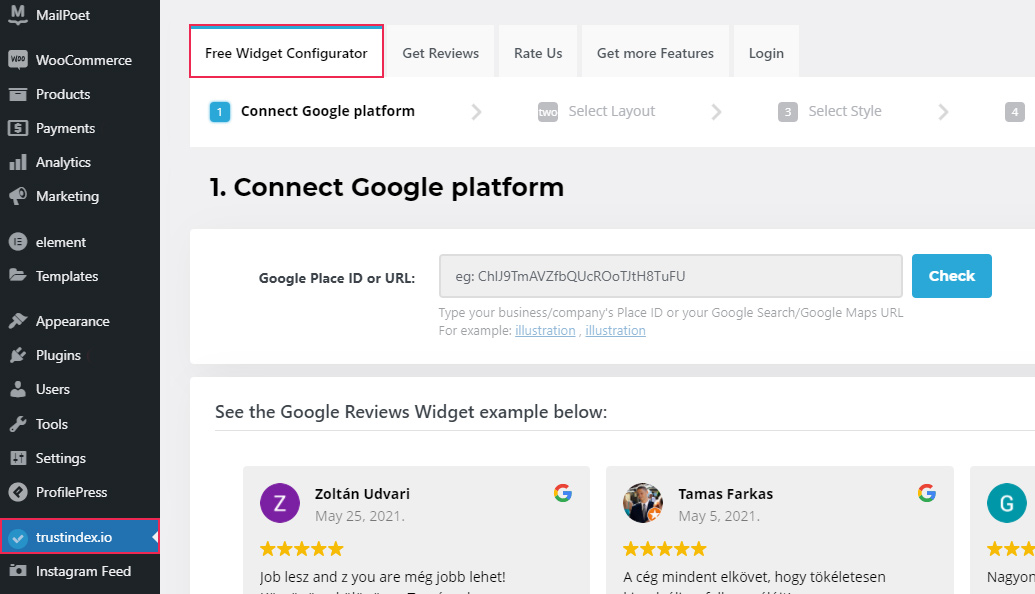Click the Plugins plug icon
Image resolution: width=1035 pixels, height=594 pixels.
point(18,355)
